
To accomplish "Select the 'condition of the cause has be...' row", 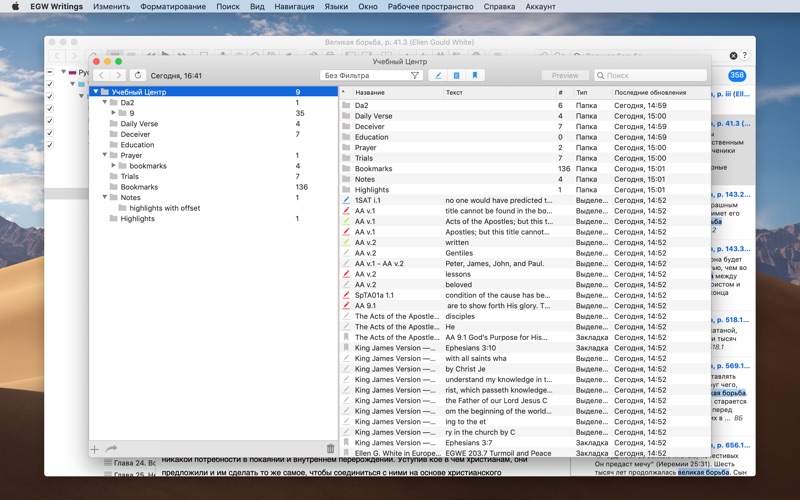I will click(x=524, y=295).
